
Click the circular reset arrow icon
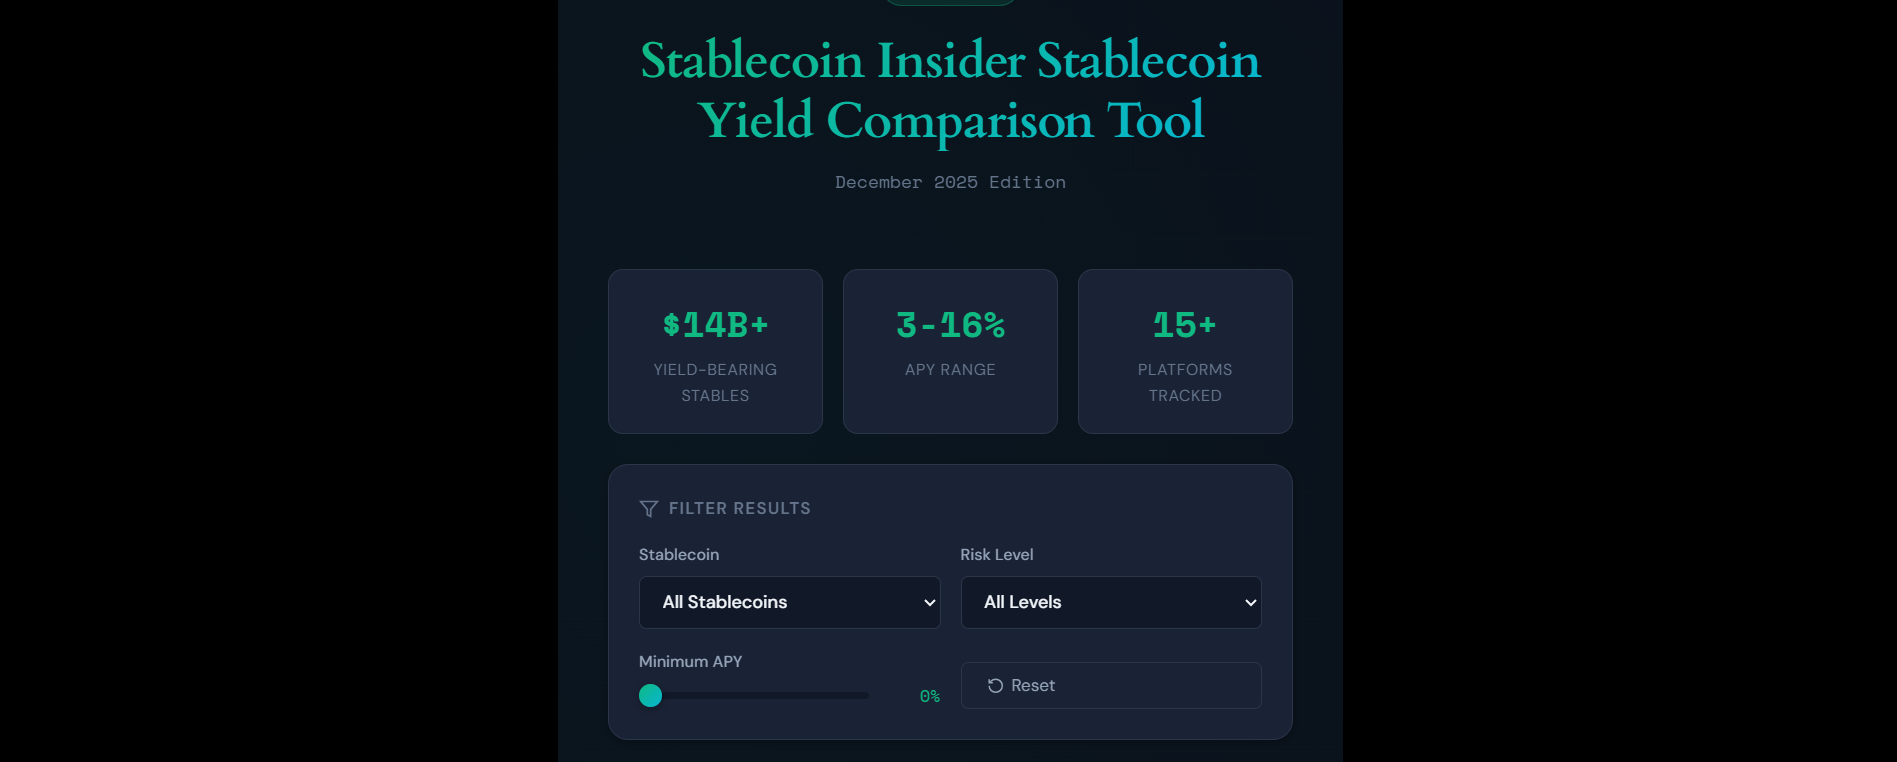994,686
